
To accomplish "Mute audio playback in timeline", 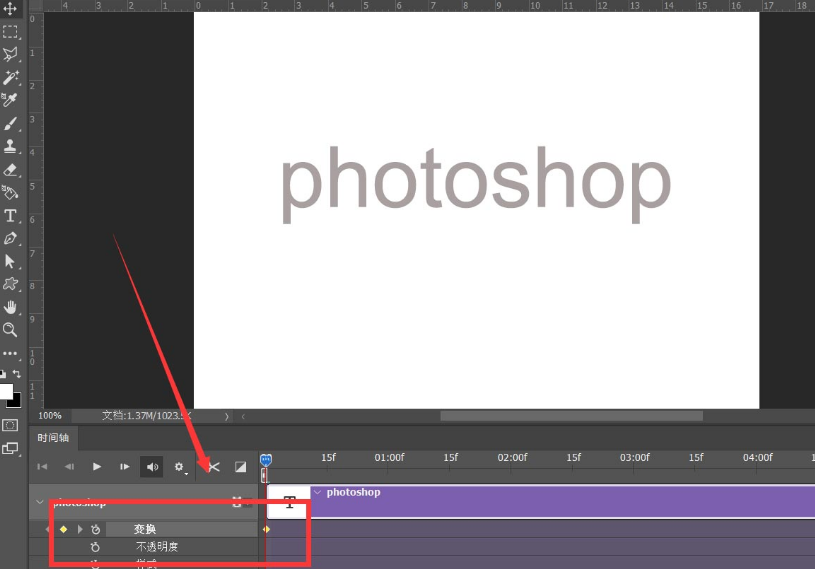I will coord(152,466).
